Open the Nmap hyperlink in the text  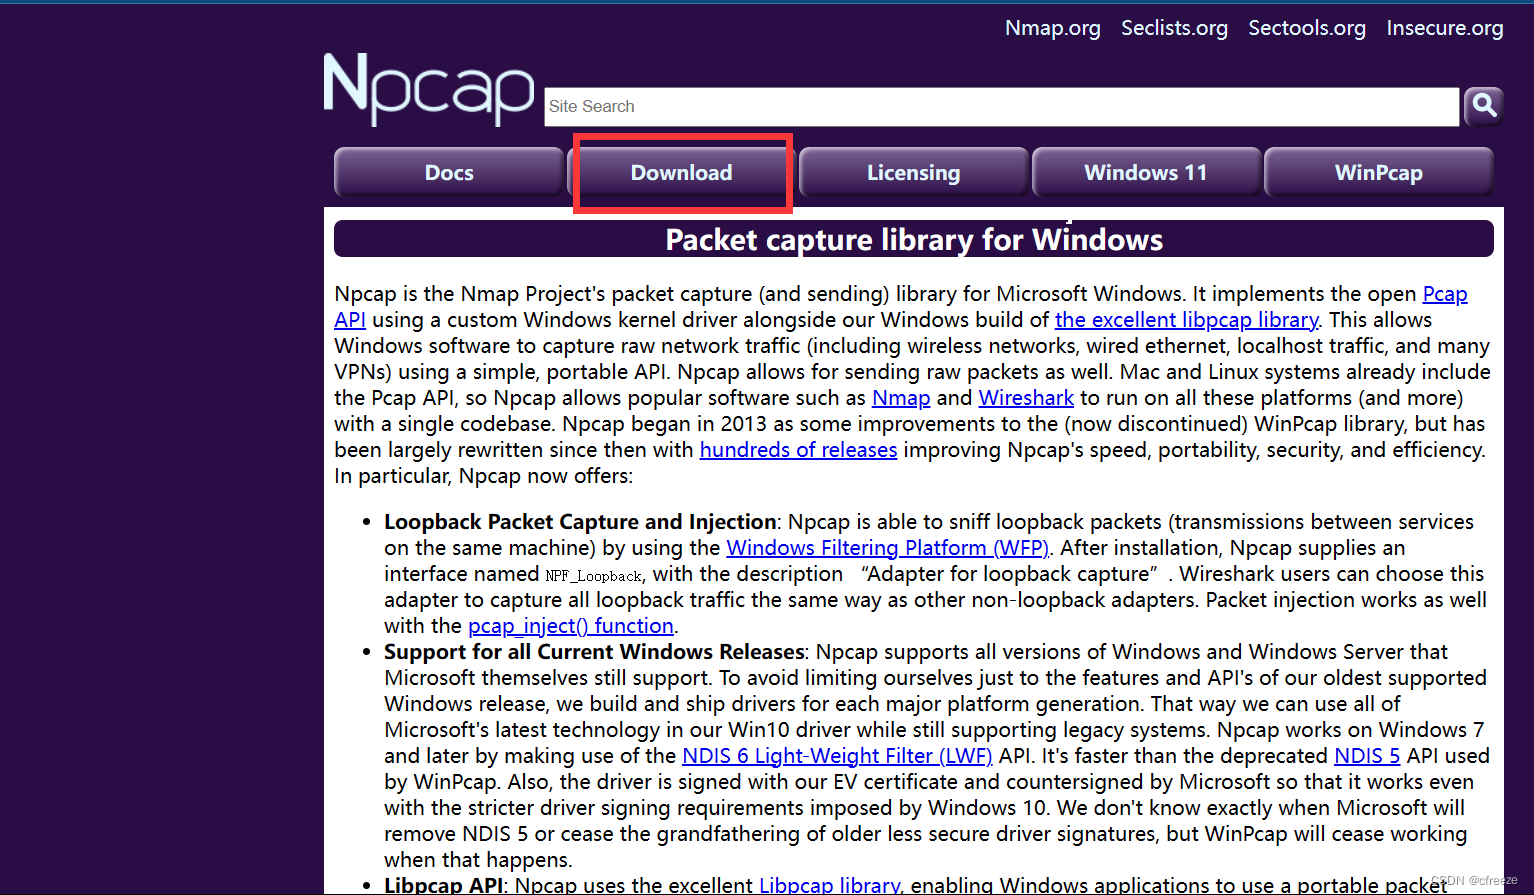point(900,397)
